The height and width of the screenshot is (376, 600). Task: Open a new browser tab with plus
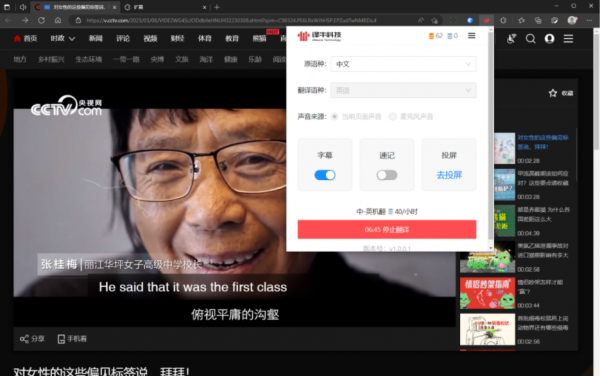pos(217,7)
